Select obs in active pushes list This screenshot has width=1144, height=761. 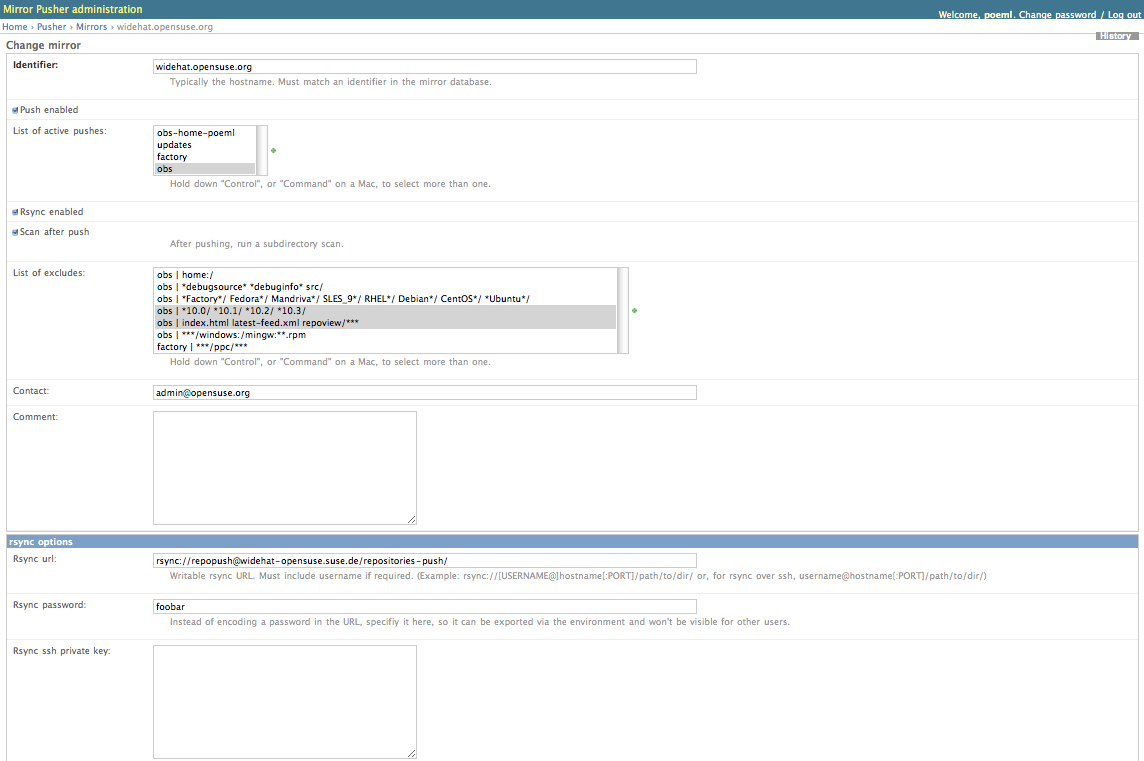205,169
